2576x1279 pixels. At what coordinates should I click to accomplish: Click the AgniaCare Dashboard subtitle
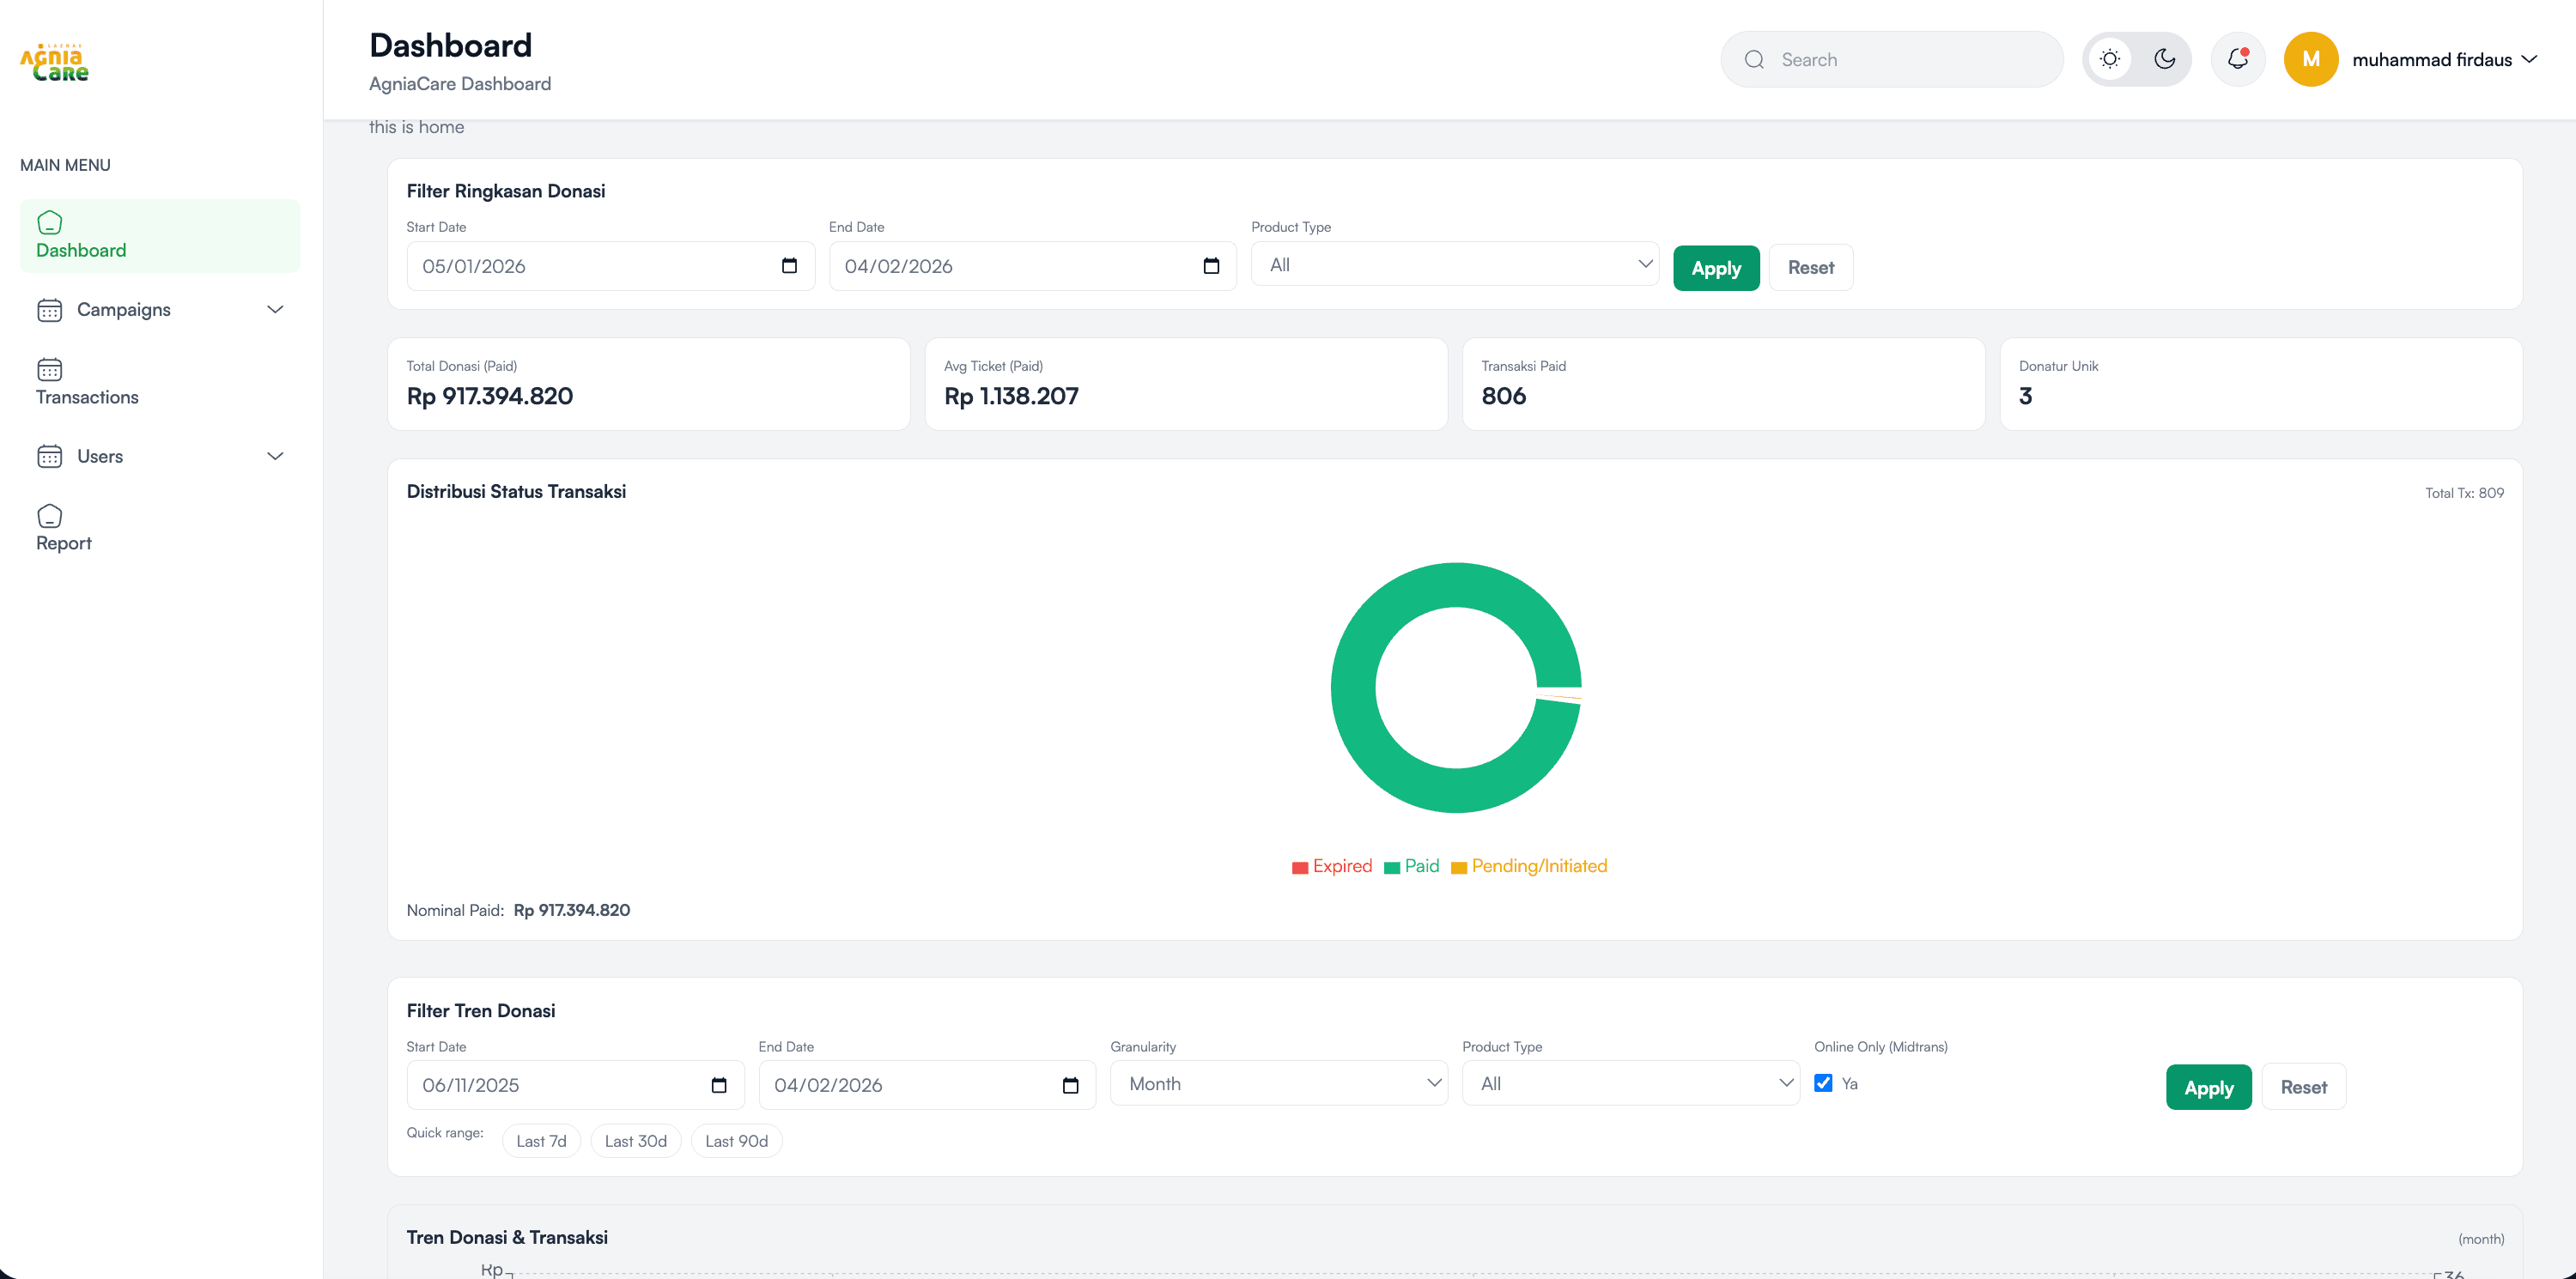pos(460,84)
